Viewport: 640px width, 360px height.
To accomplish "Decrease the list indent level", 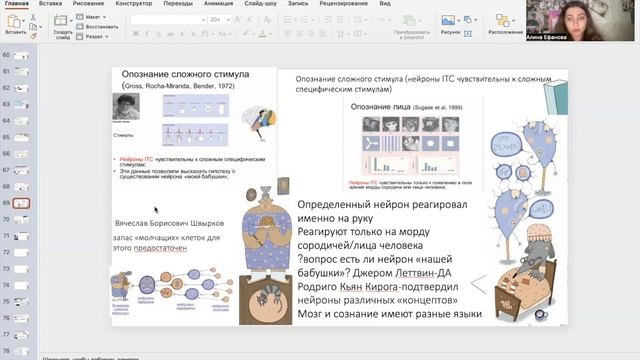I will 328,20.
